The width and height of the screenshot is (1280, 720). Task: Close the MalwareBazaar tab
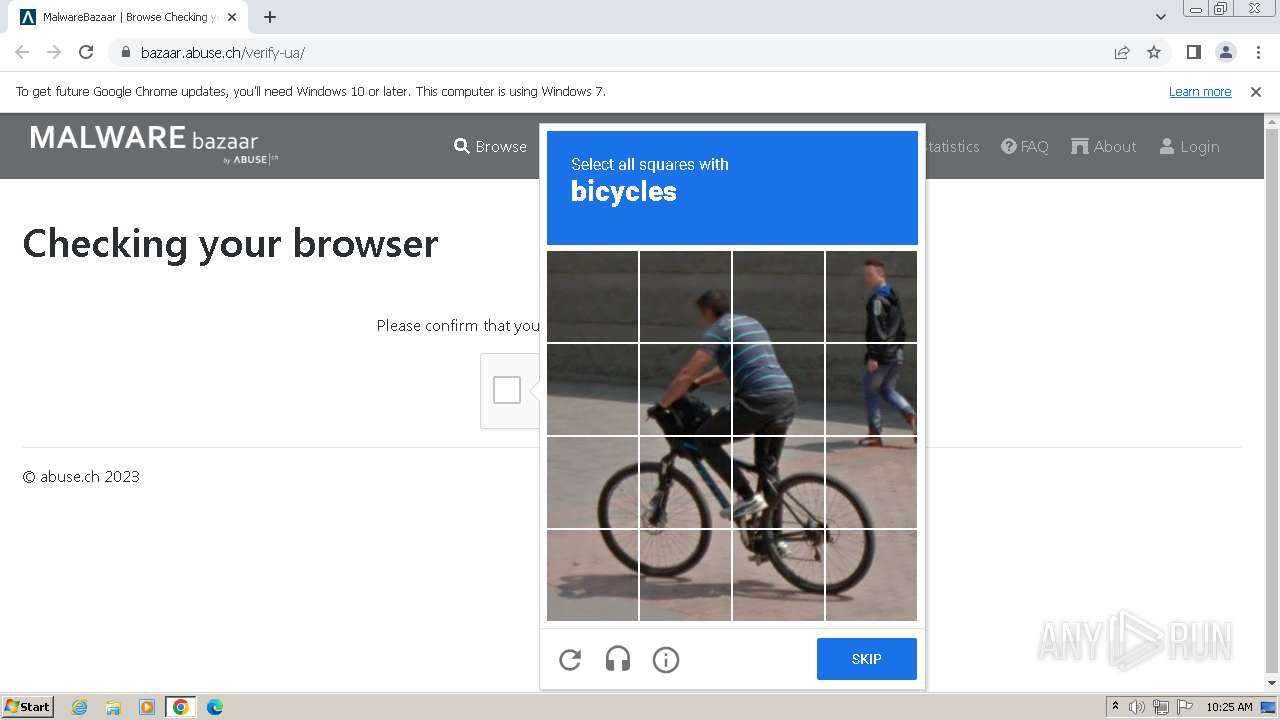[232, 17]
